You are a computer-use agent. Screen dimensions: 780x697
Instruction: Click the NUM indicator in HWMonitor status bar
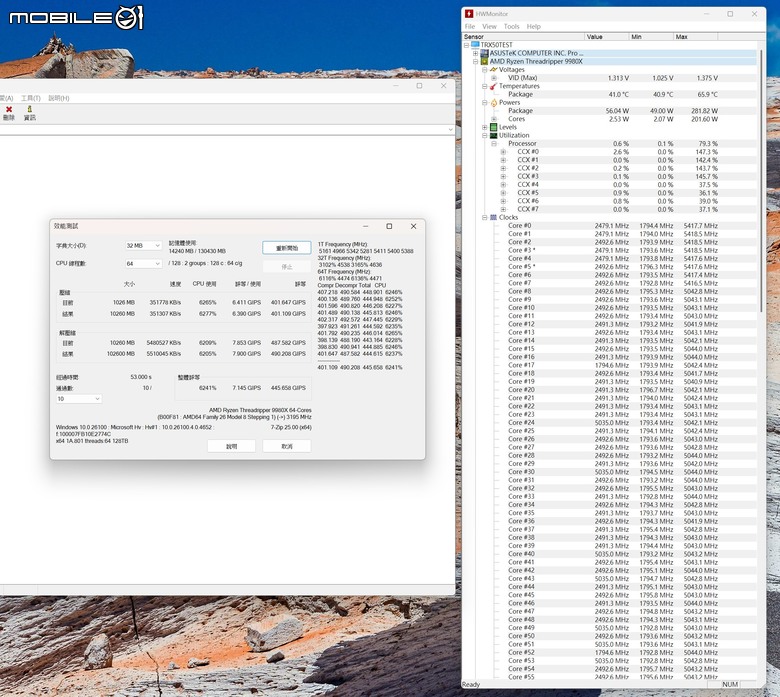(x=730, y=685)
